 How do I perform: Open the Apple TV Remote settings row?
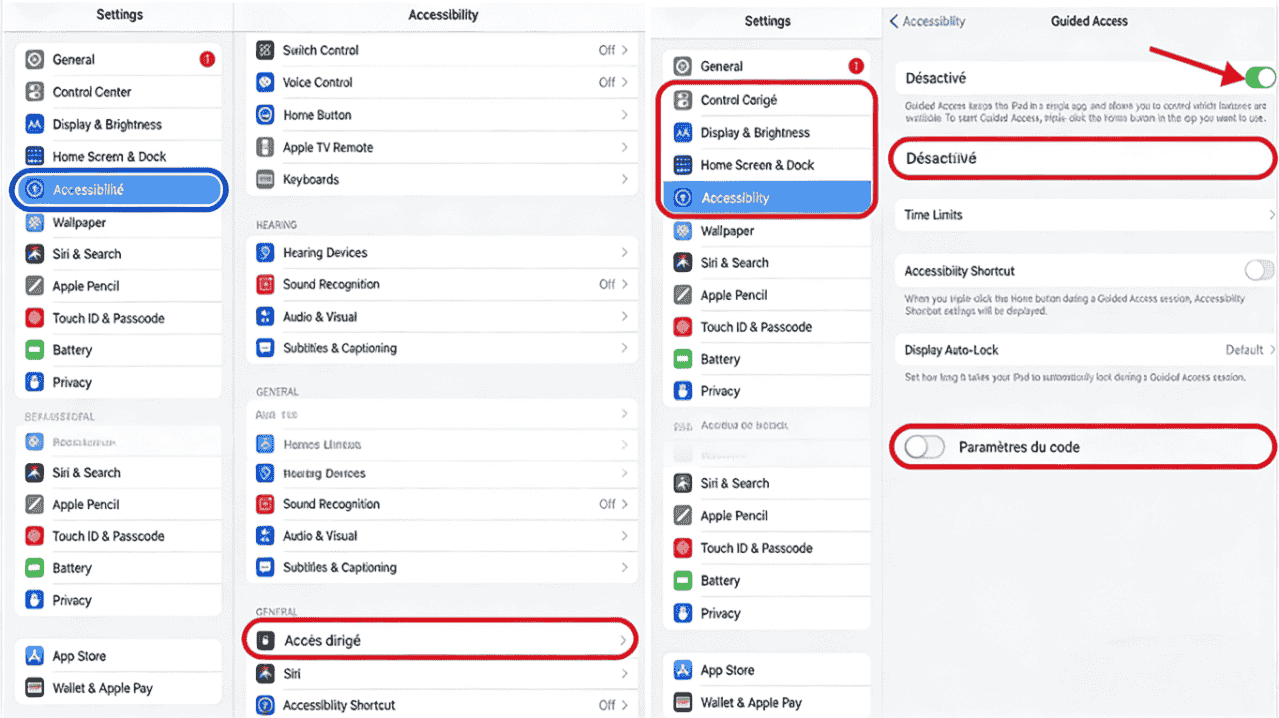click(x=440, y=148)
